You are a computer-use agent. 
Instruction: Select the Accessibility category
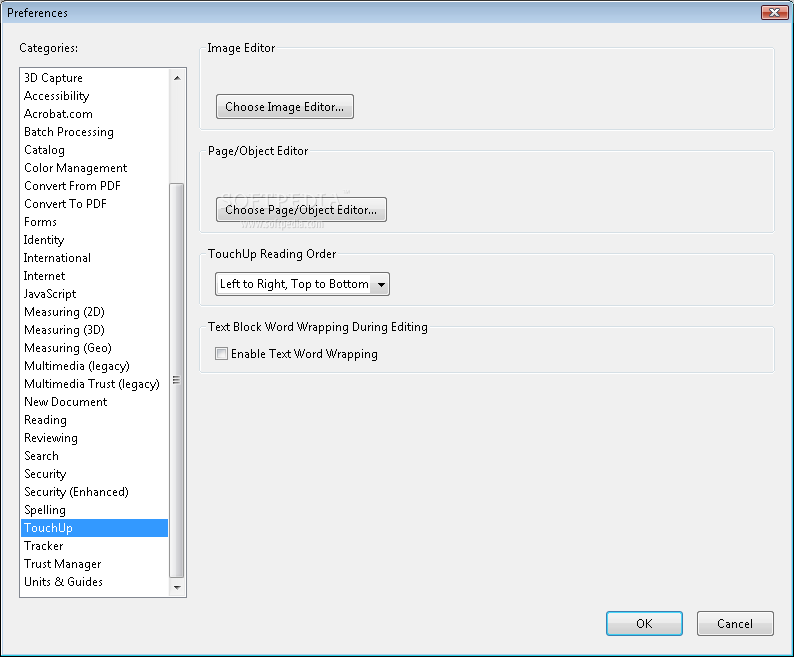pyautogui.click(x=94, y=96)
